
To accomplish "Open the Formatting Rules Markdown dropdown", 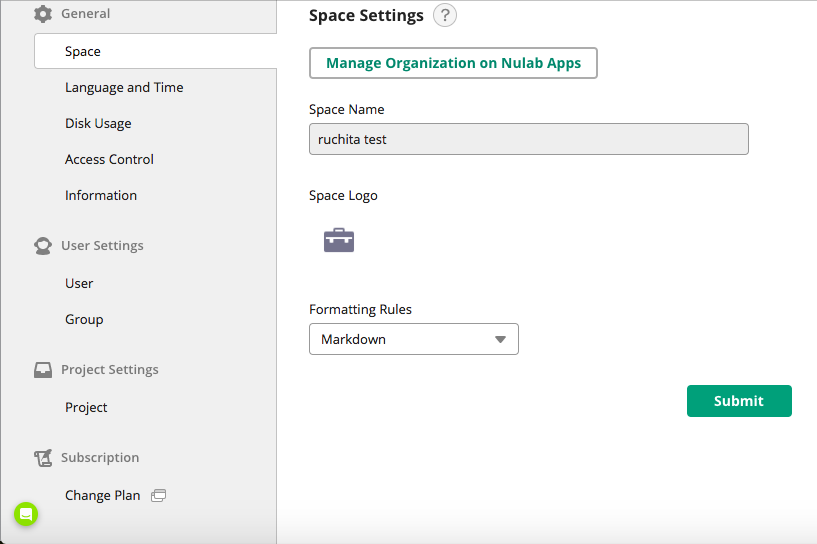I will (x=414, y=339).
